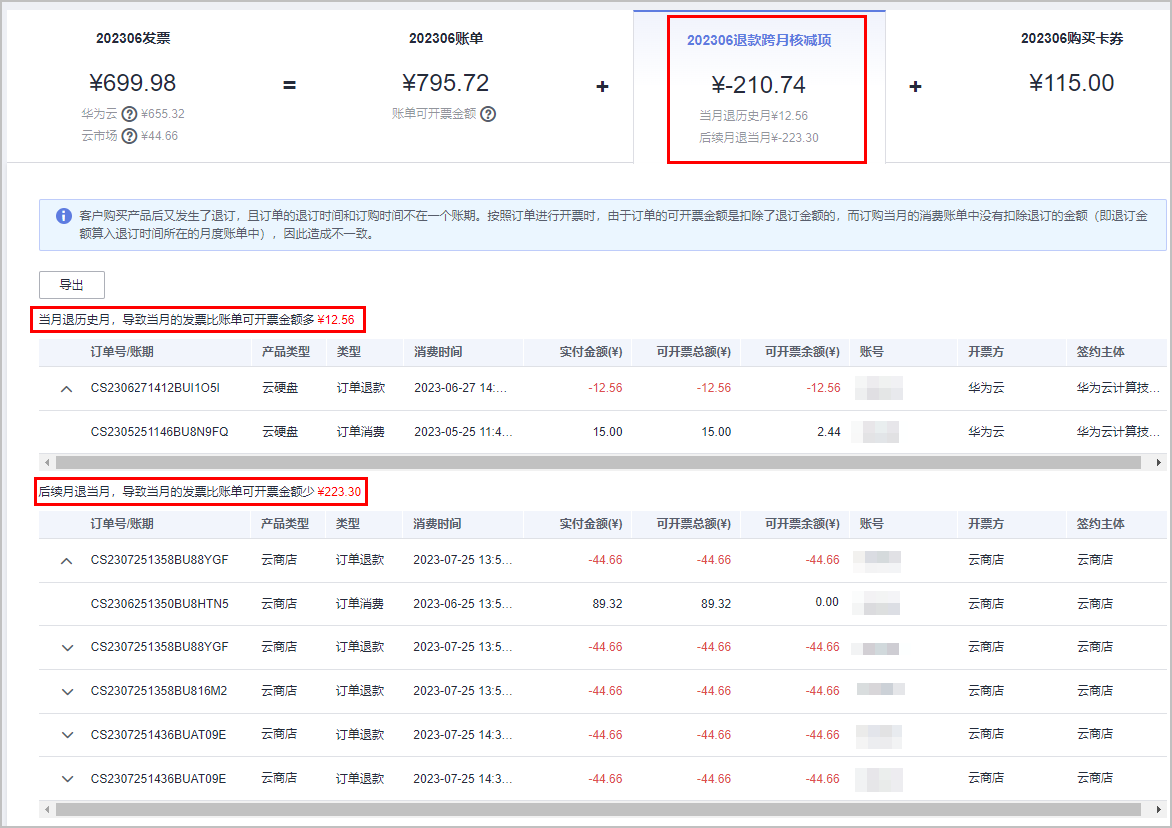Click the horizontal scrollbar of the upper table
This screenshot has height=828, width=1172.
[x=600, y=463]
